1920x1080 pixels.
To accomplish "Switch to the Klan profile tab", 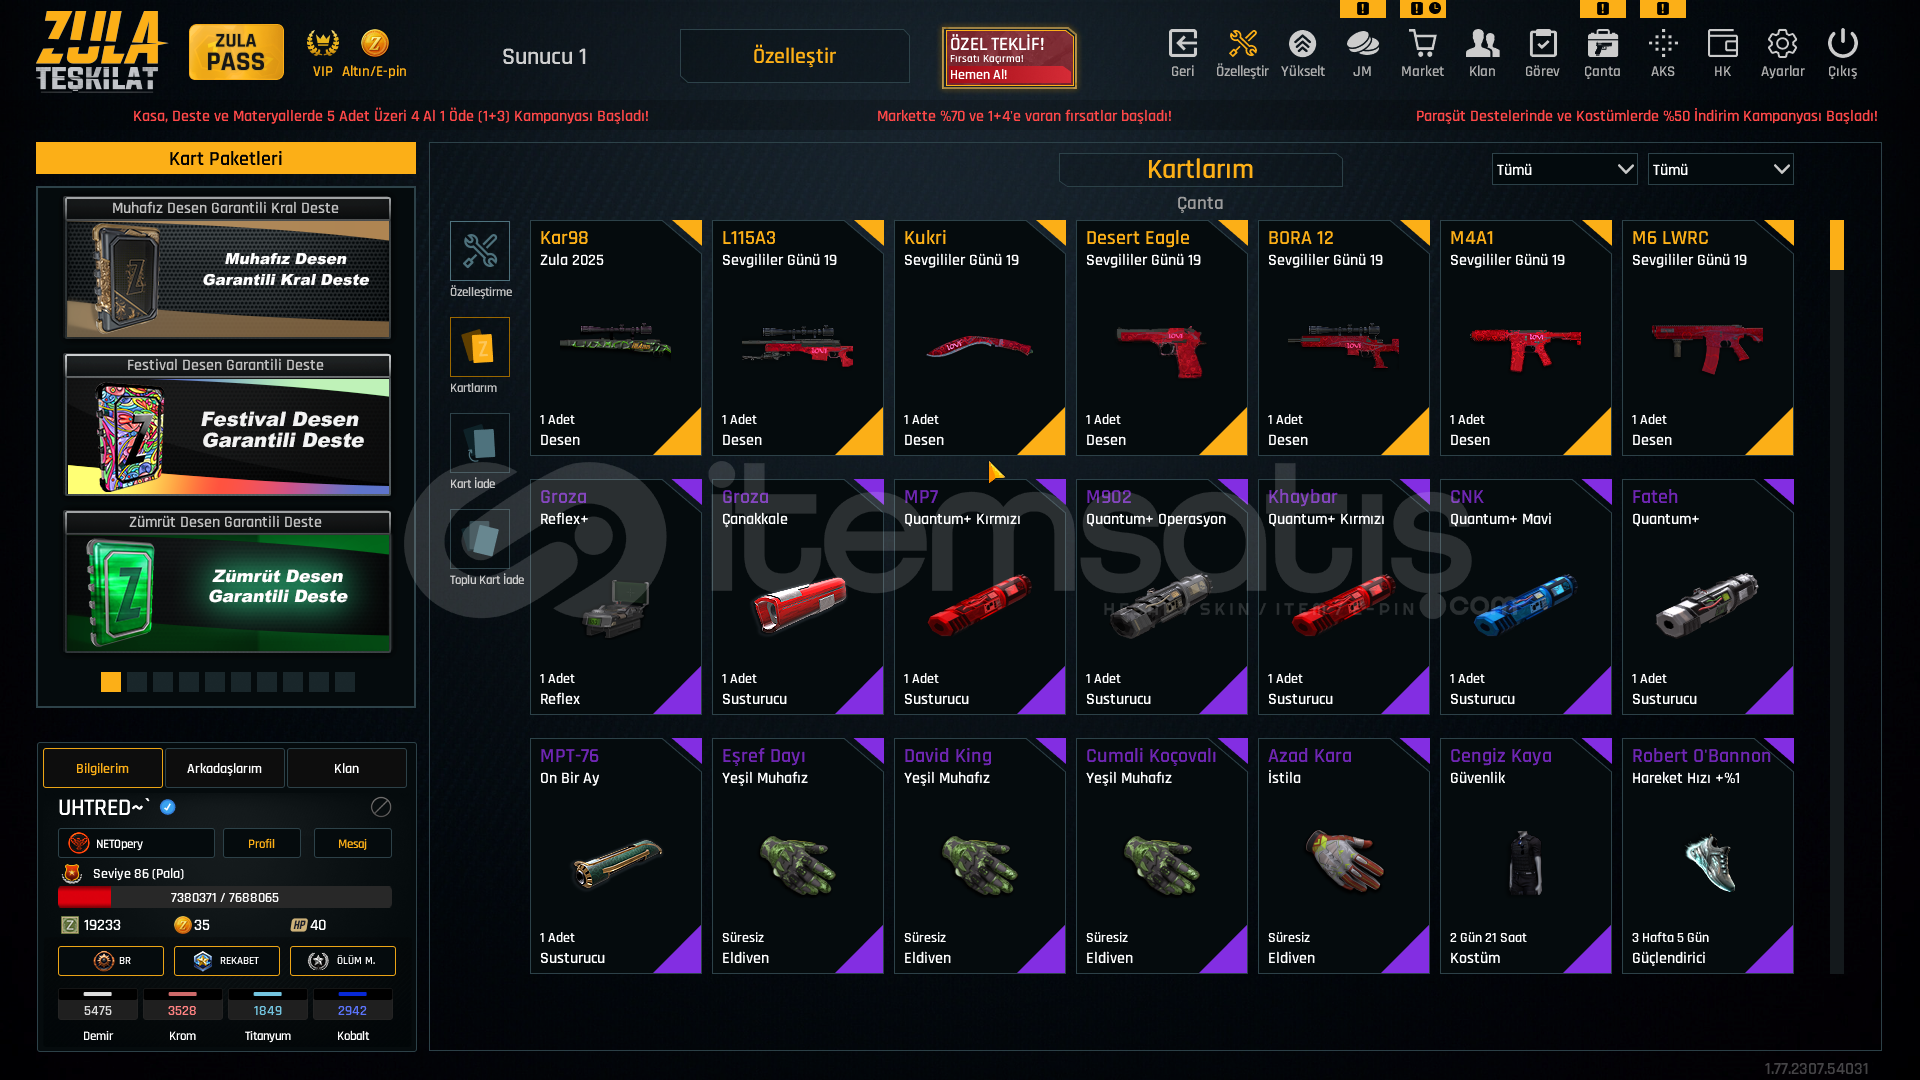I will [x=346, y=768].
